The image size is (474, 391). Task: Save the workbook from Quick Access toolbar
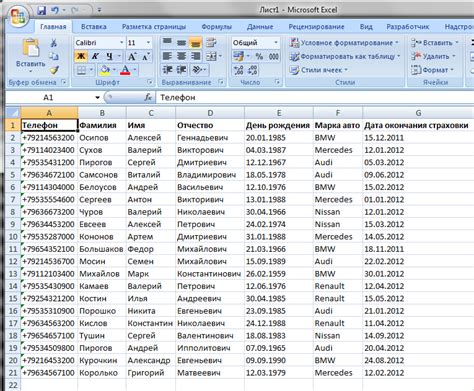(41, 10)
